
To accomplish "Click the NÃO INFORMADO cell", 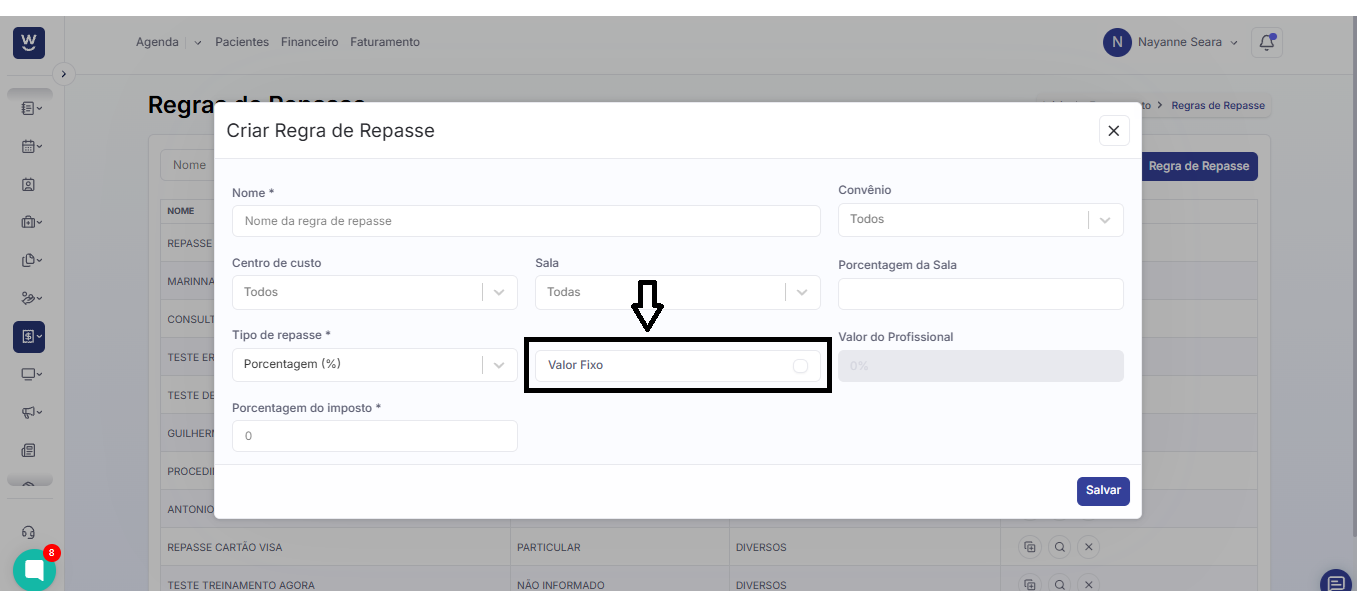I will pos(561,585).
